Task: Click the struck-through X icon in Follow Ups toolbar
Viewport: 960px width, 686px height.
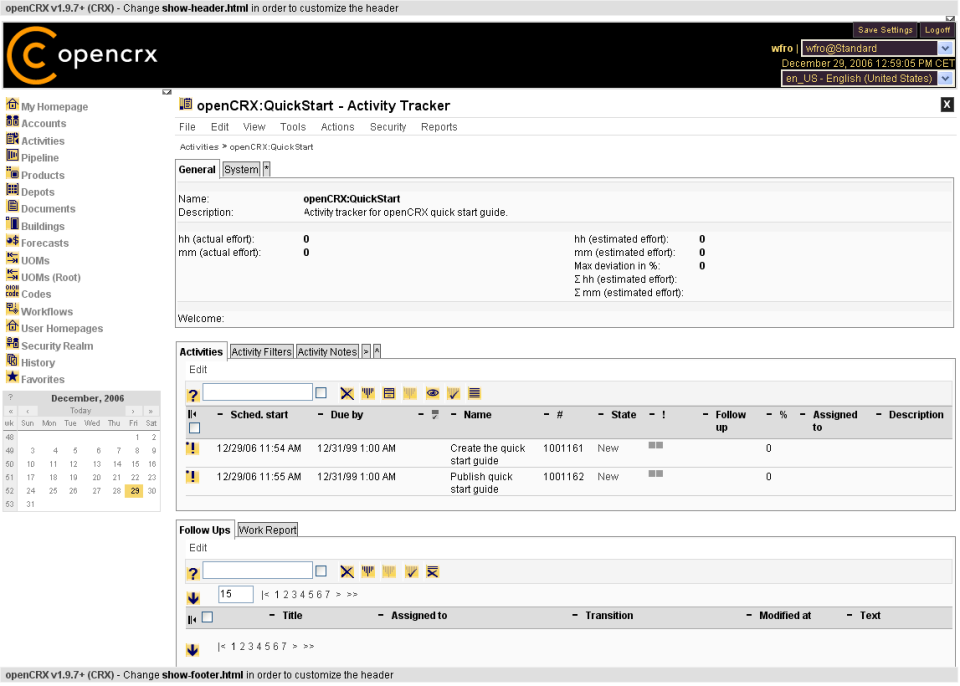Action: 432,572
